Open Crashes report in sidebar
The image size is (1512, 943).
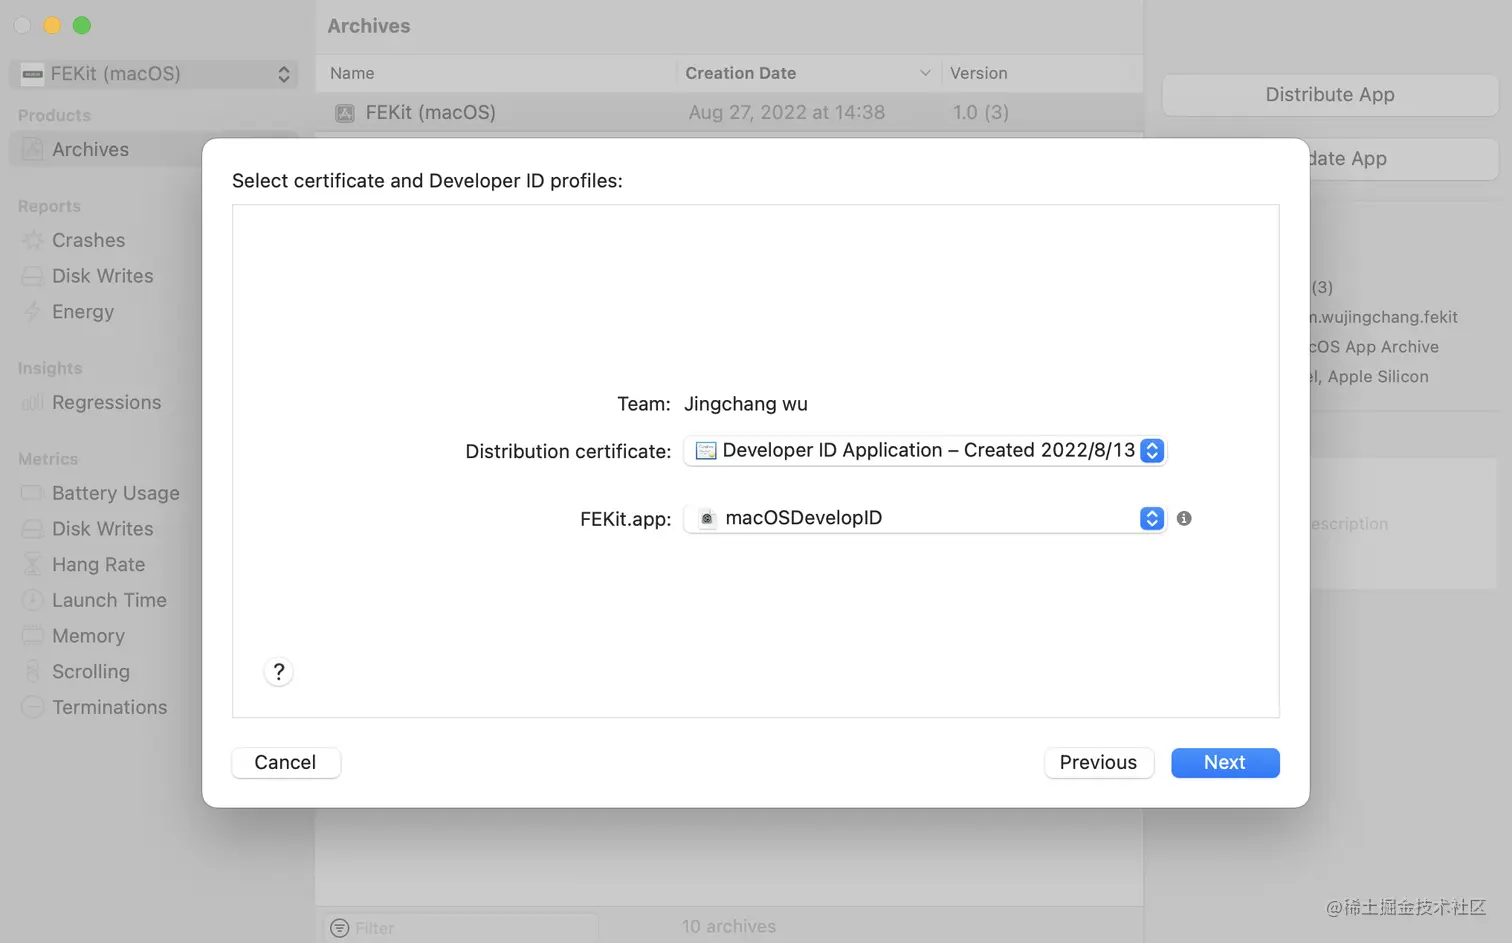click(x=88, y=240)
